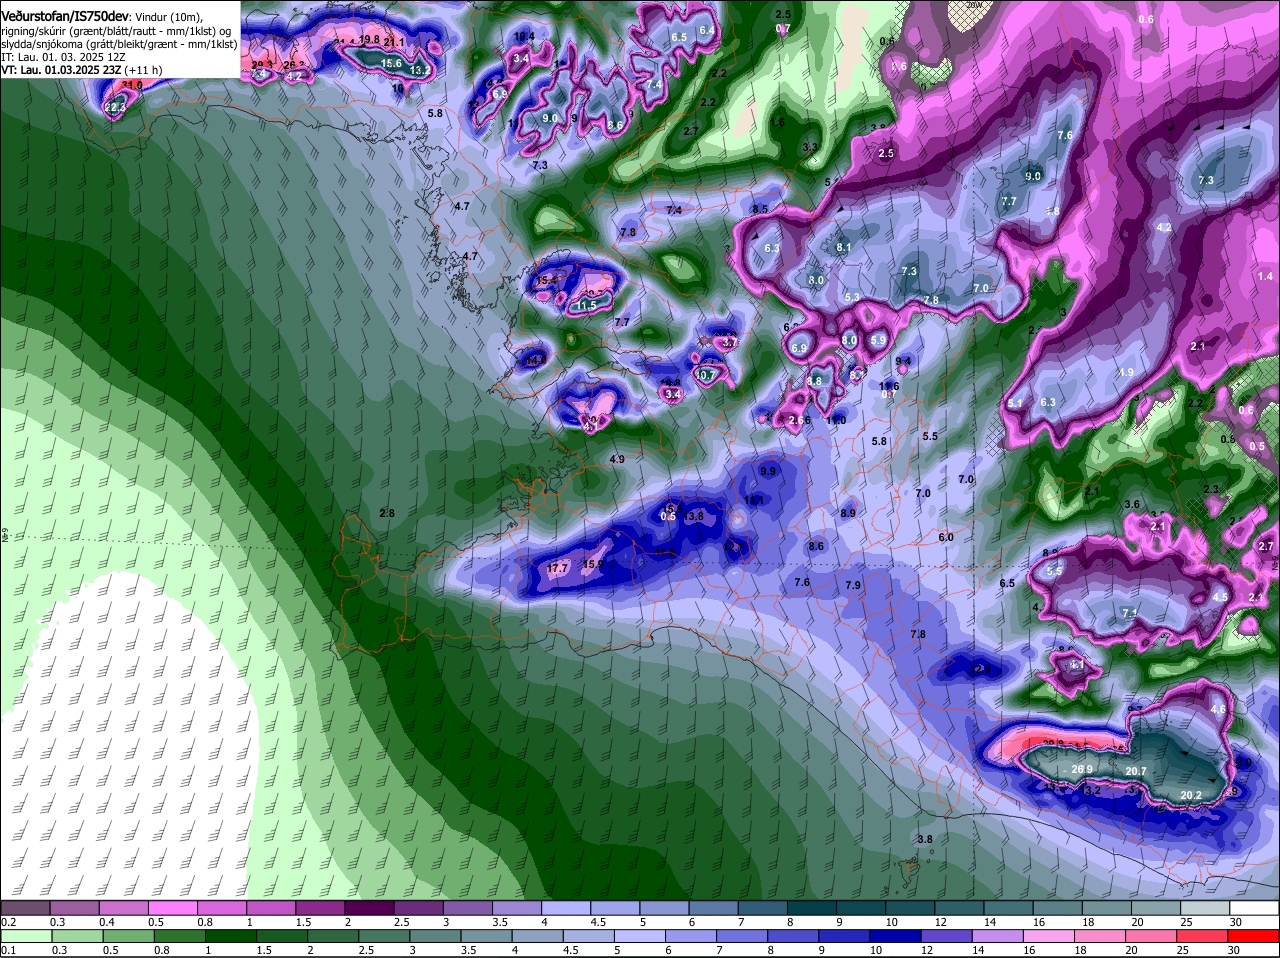This screenshot has width=1280, height=958.
Task: Click the '8.6' value in the blue band
Action: (x=816, y=546)
